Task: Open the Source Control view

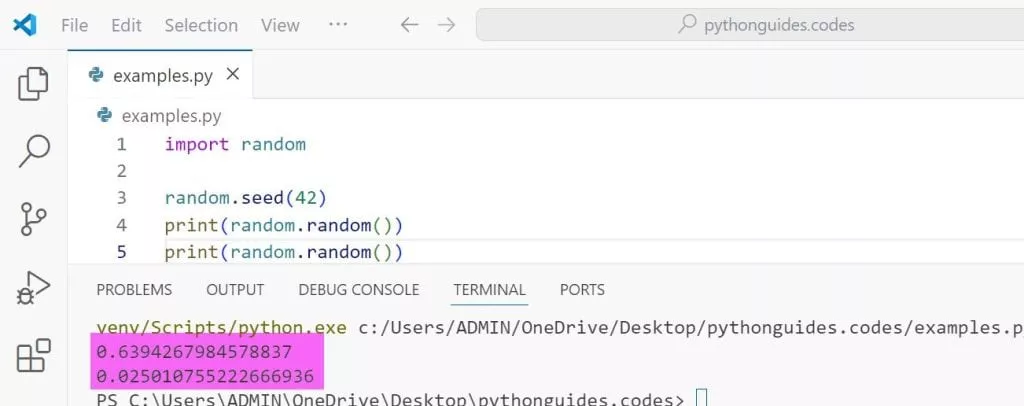Action: (34, 218)
